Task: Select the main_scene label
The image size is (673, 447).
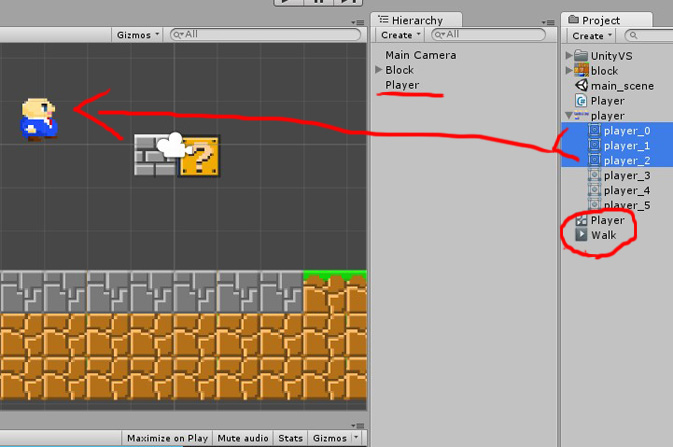Action: pyautogui.click(x=622, y=86)
